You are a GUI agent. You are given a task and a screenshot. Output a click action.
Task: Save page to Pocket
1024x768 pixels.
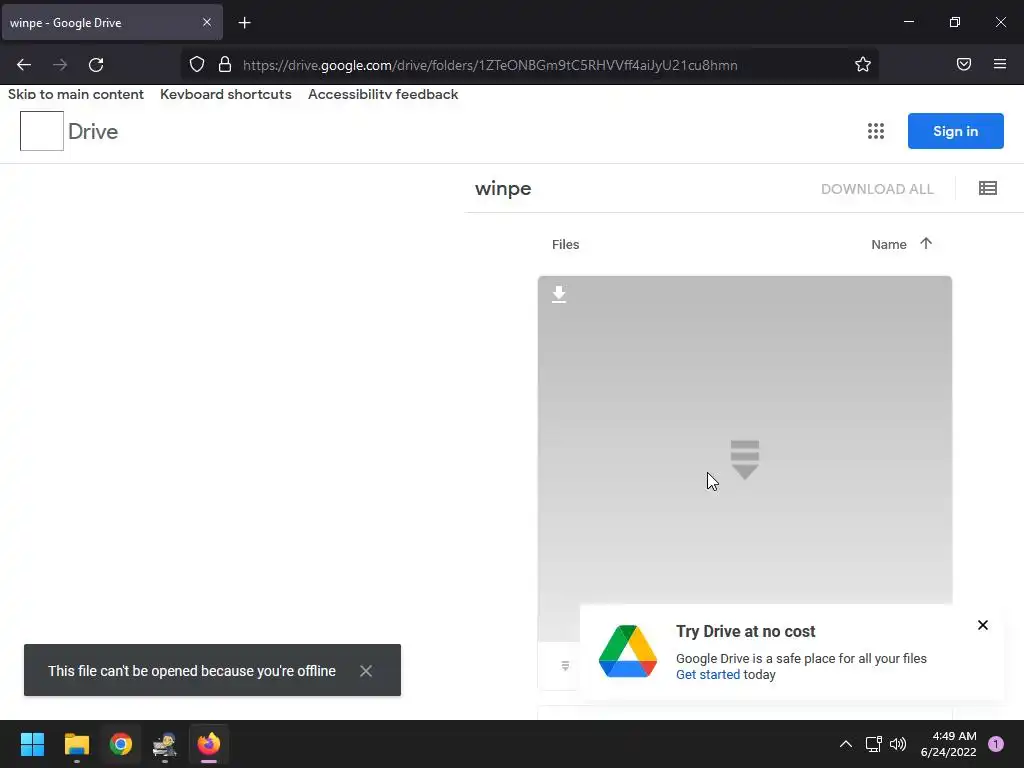pyautogui.click(x=964, y=64)
